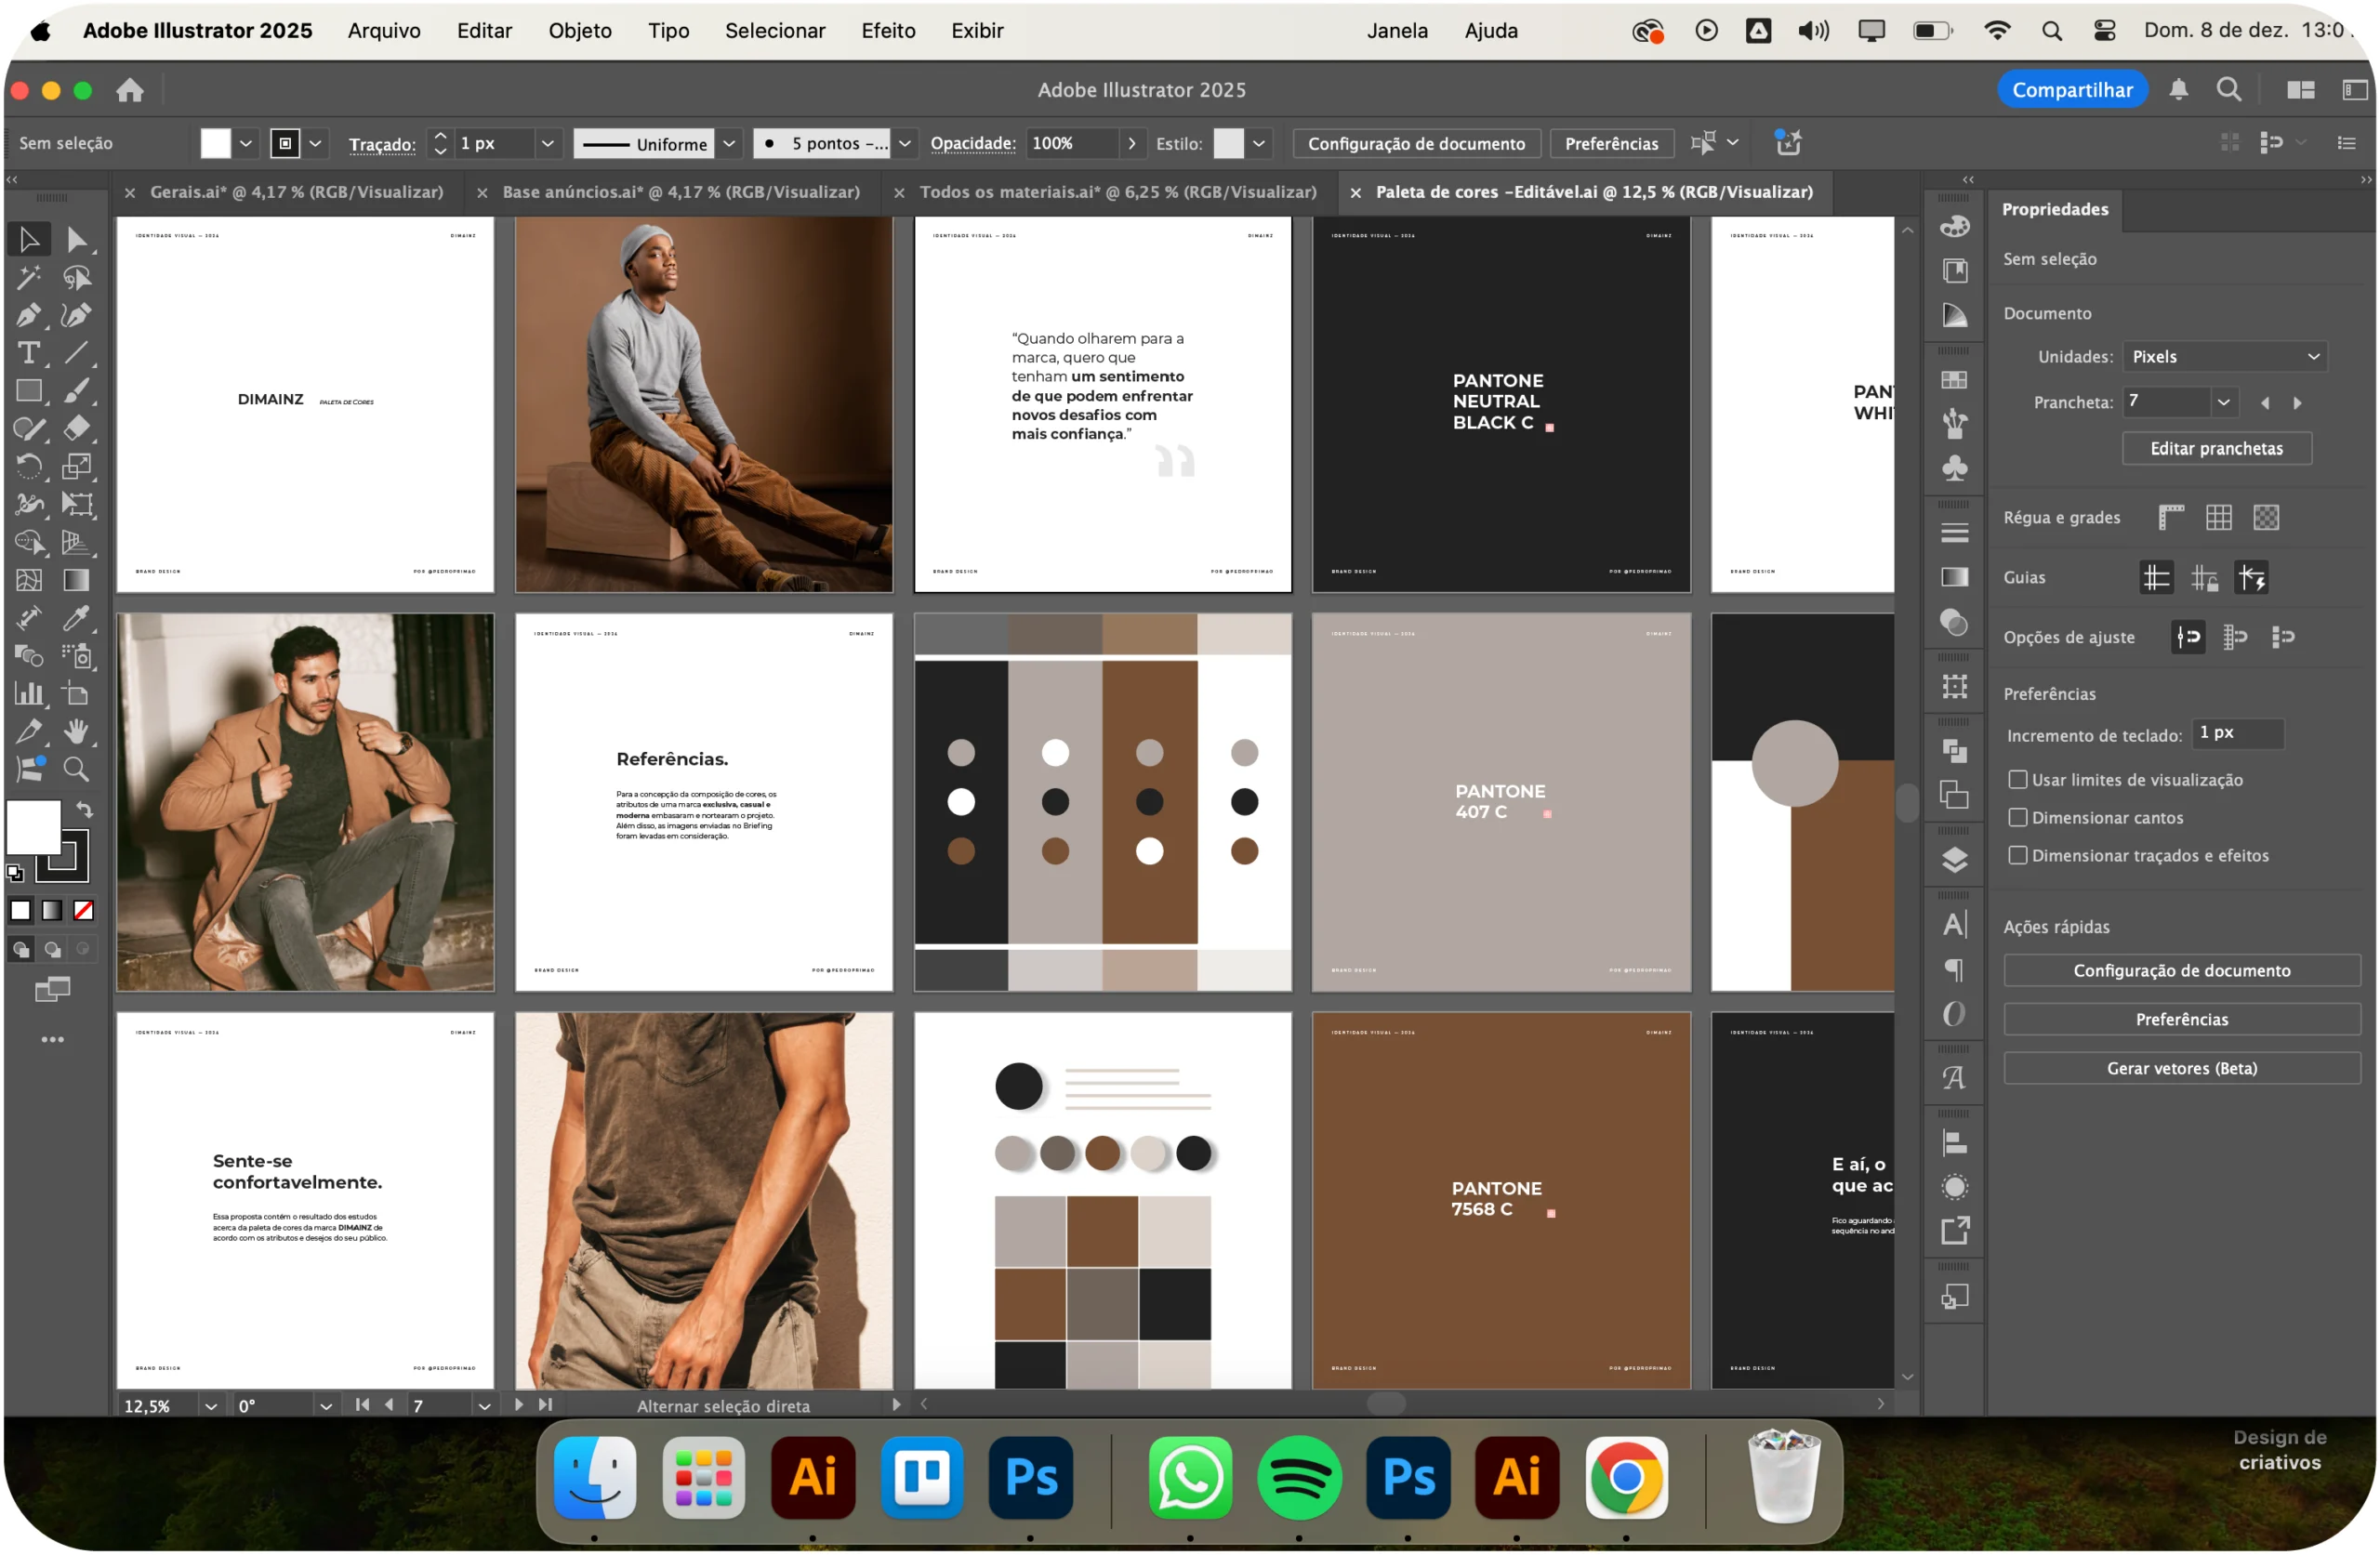The height and width of the screenshot is (1555, 2380).
Task: Click Gerar vetores (Beta) button
Action: pyautogui.click(x=2182, y=1069)
